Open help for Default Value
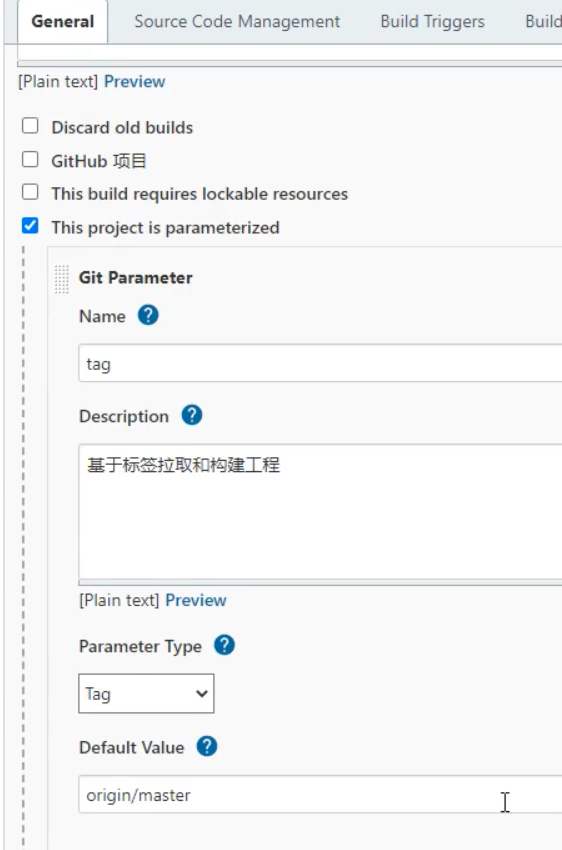The width and height of the screenshot is (562, 850). point(207,746)
